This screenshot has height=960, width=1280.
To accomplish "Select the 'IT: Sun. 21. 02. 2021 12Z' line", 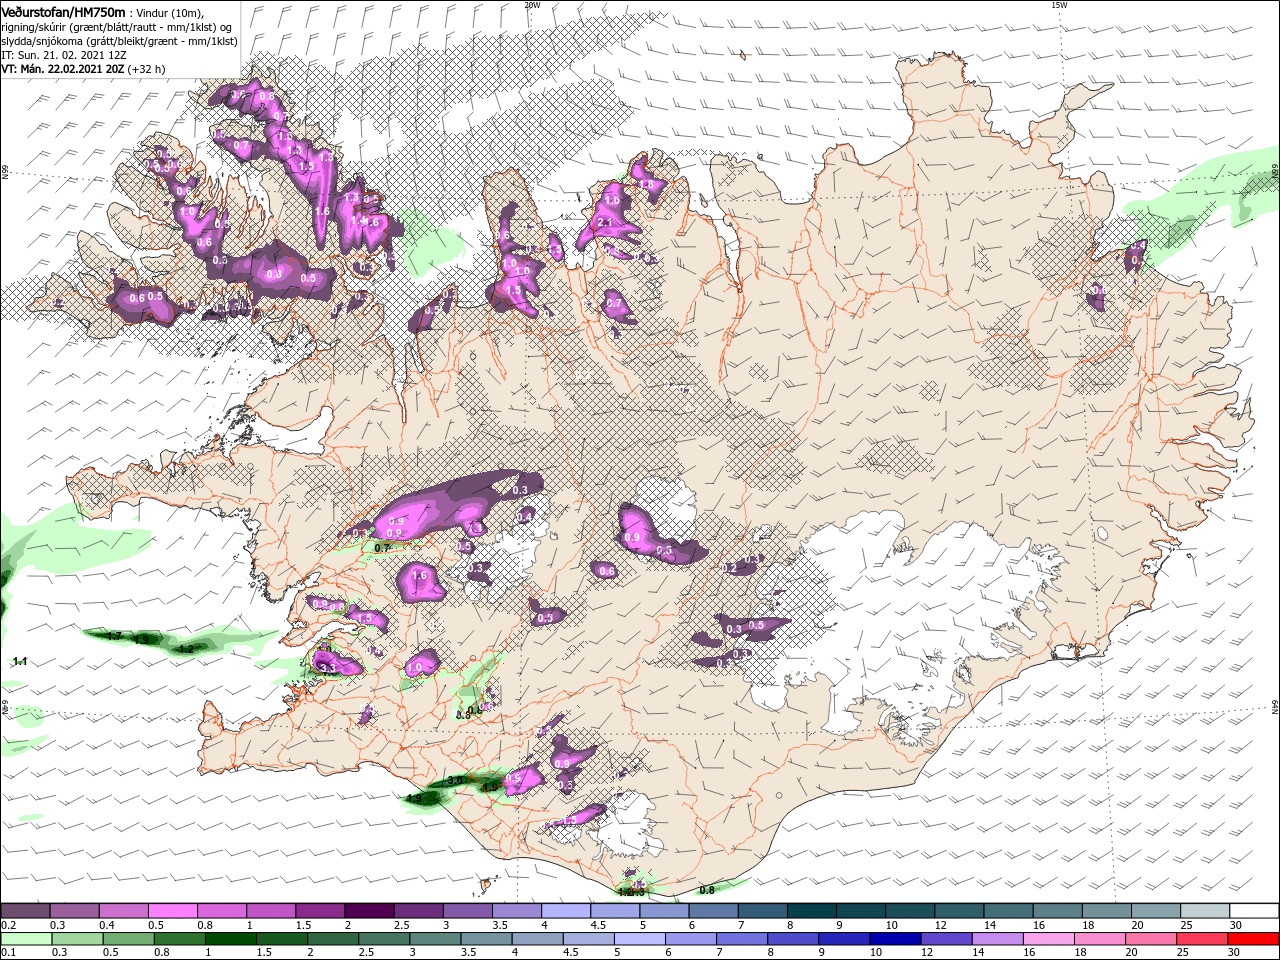I will (x=62, y=55).
